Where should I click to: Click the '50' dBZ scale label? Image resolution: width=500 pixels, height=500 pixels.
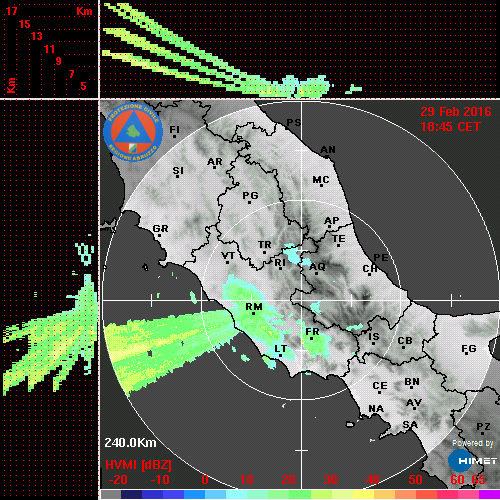[415, 480]
